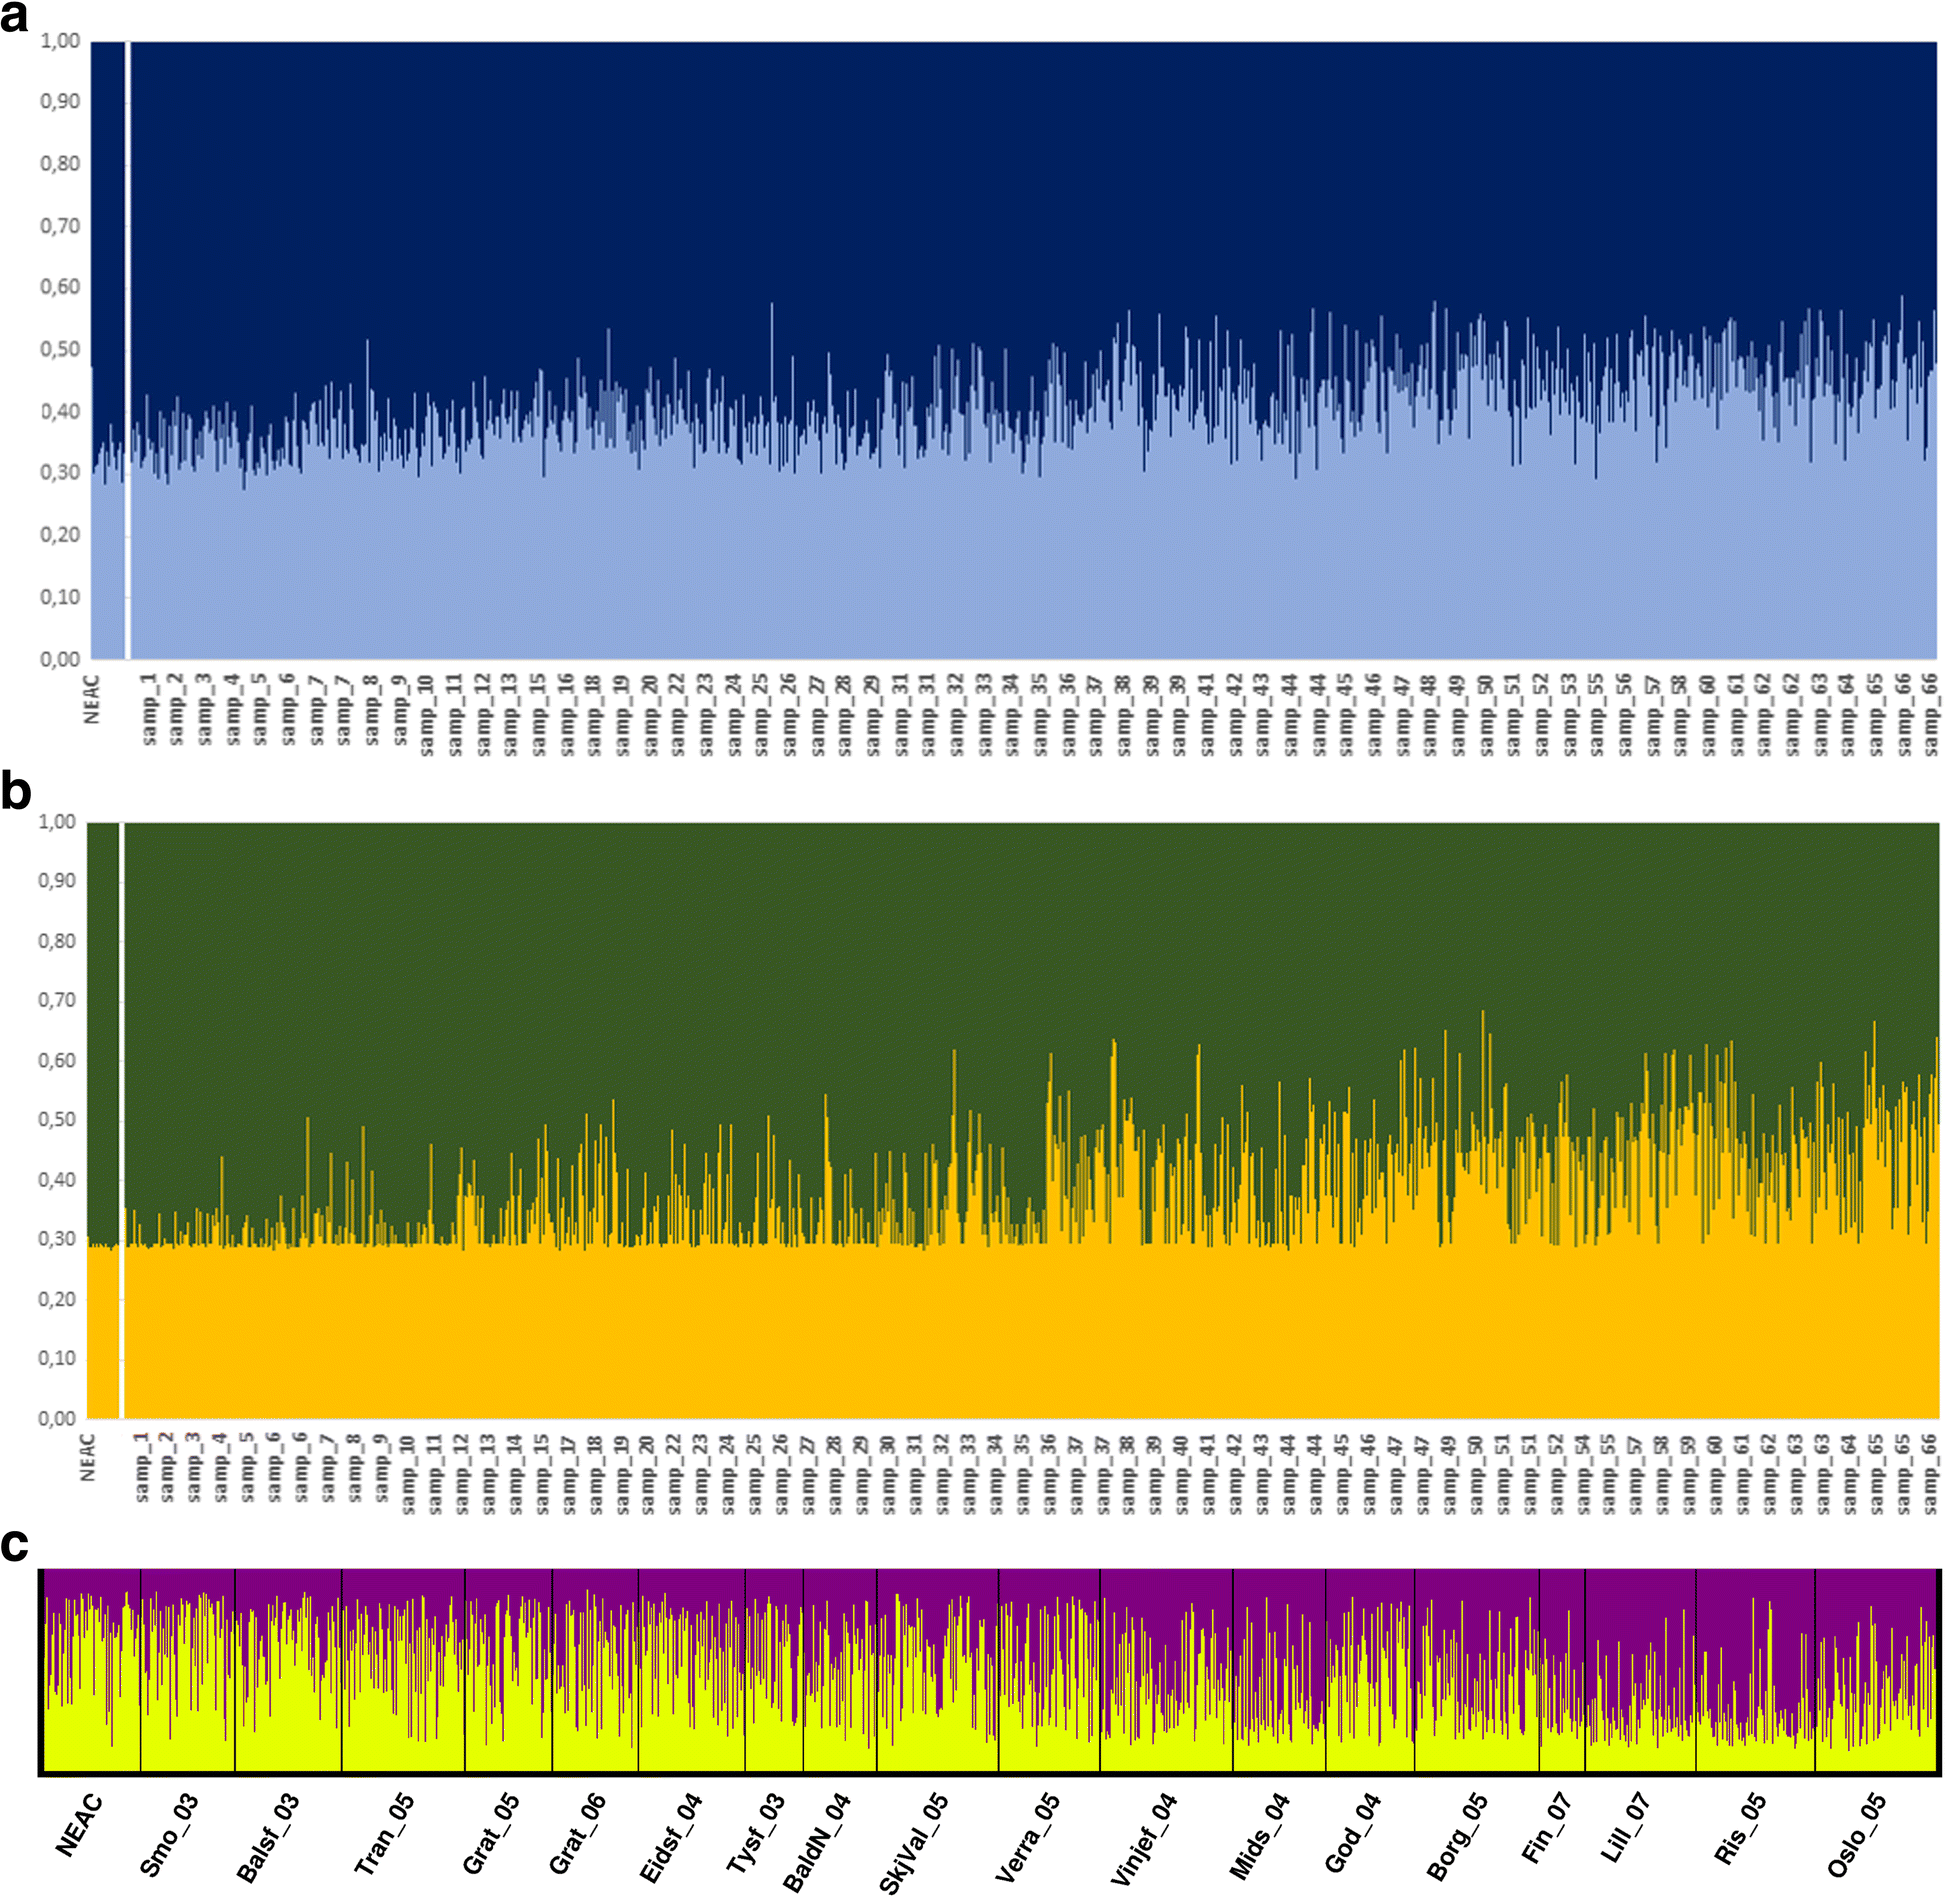The width and height of the screenshot is (1946, 1897).
Task: Select label 'samp_17' under panel b
Action: pos(569,1473)
